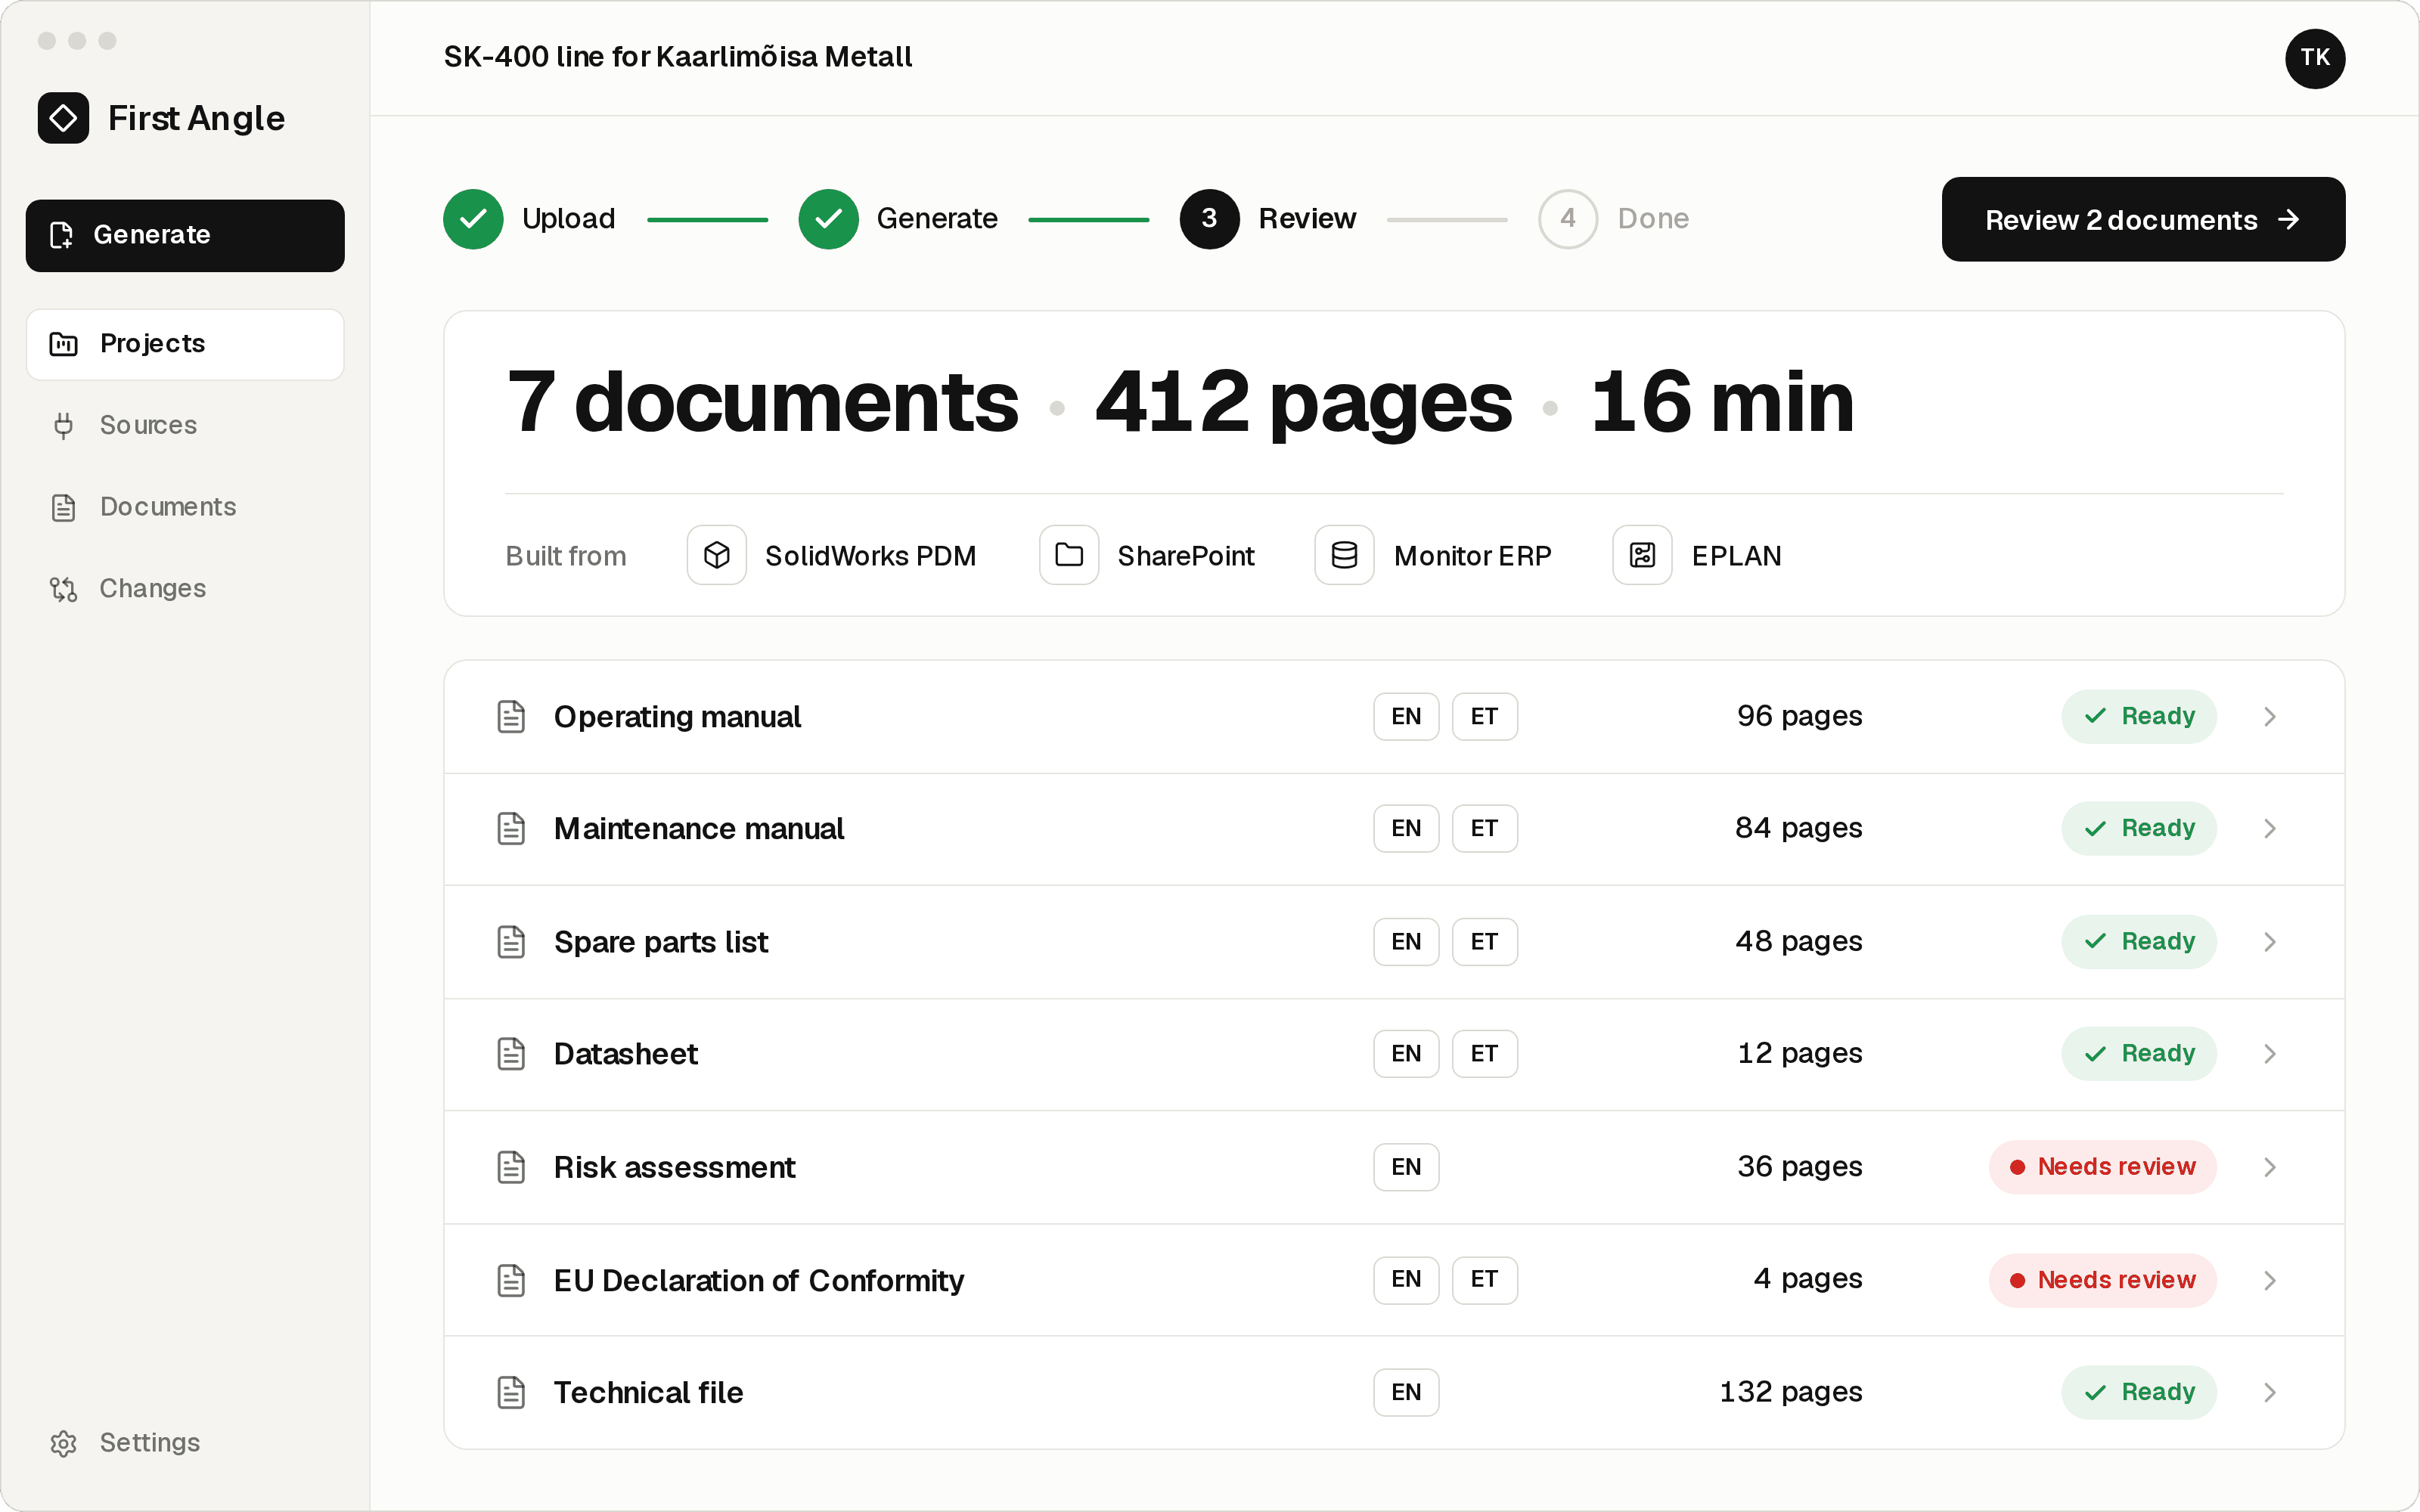
Task: Select EN language tag for Technical file
Action: click(1406, 1392)
